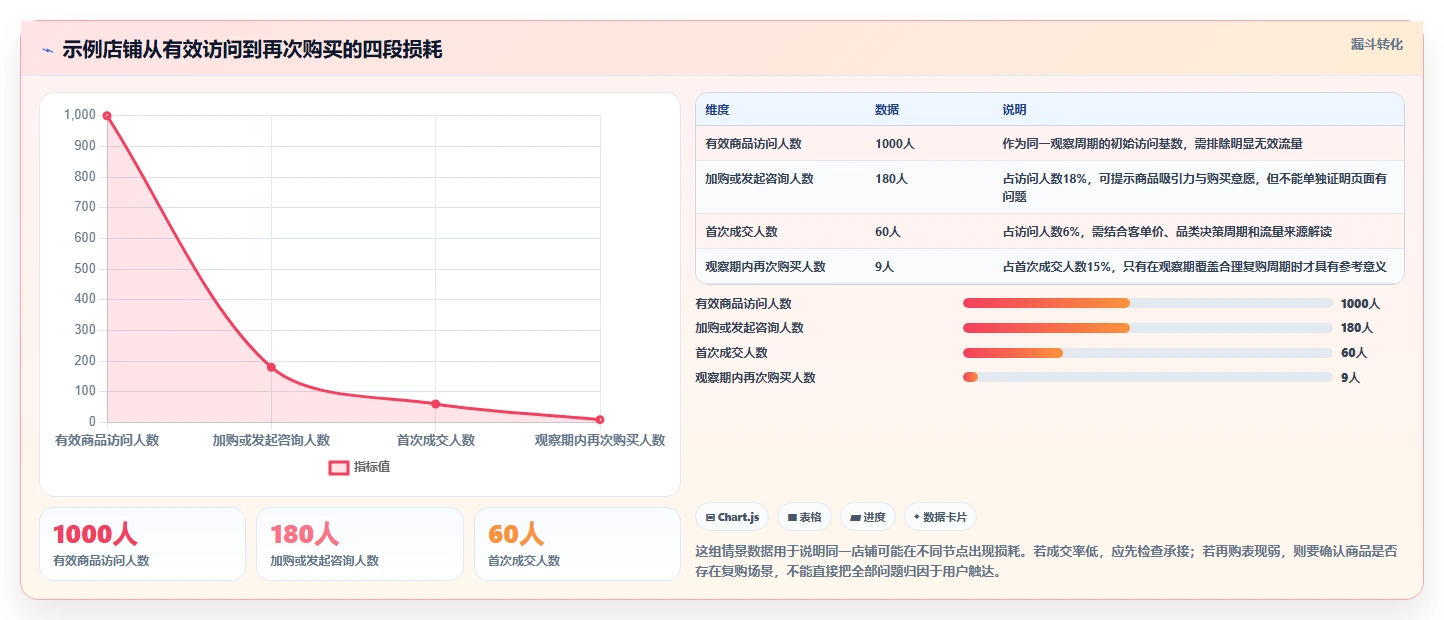This screenshot has width=1444, height=620.
Task: Click the 观察期内再次购买人数 progress bar
Action: tap(1148, 377)
